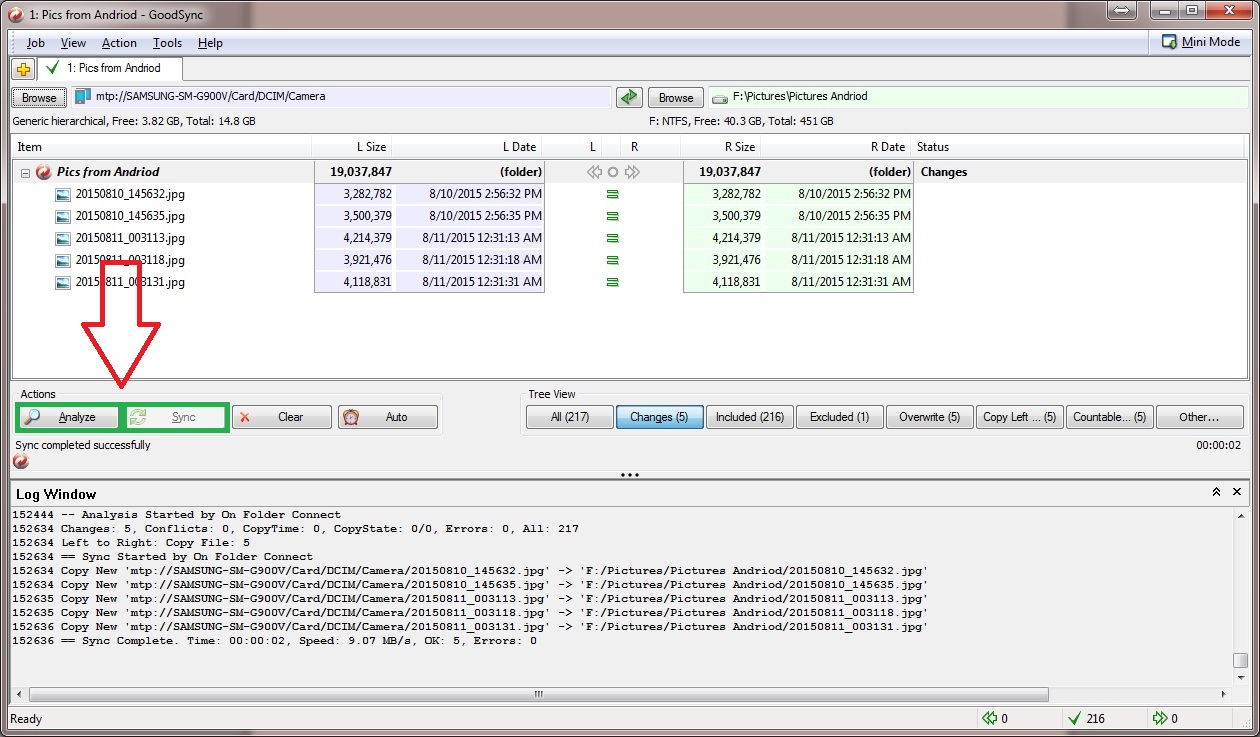Click the equal sign in the 4,118,831 row
Image resolution: width=1260 pixels, height=737 pixels.
613,282
